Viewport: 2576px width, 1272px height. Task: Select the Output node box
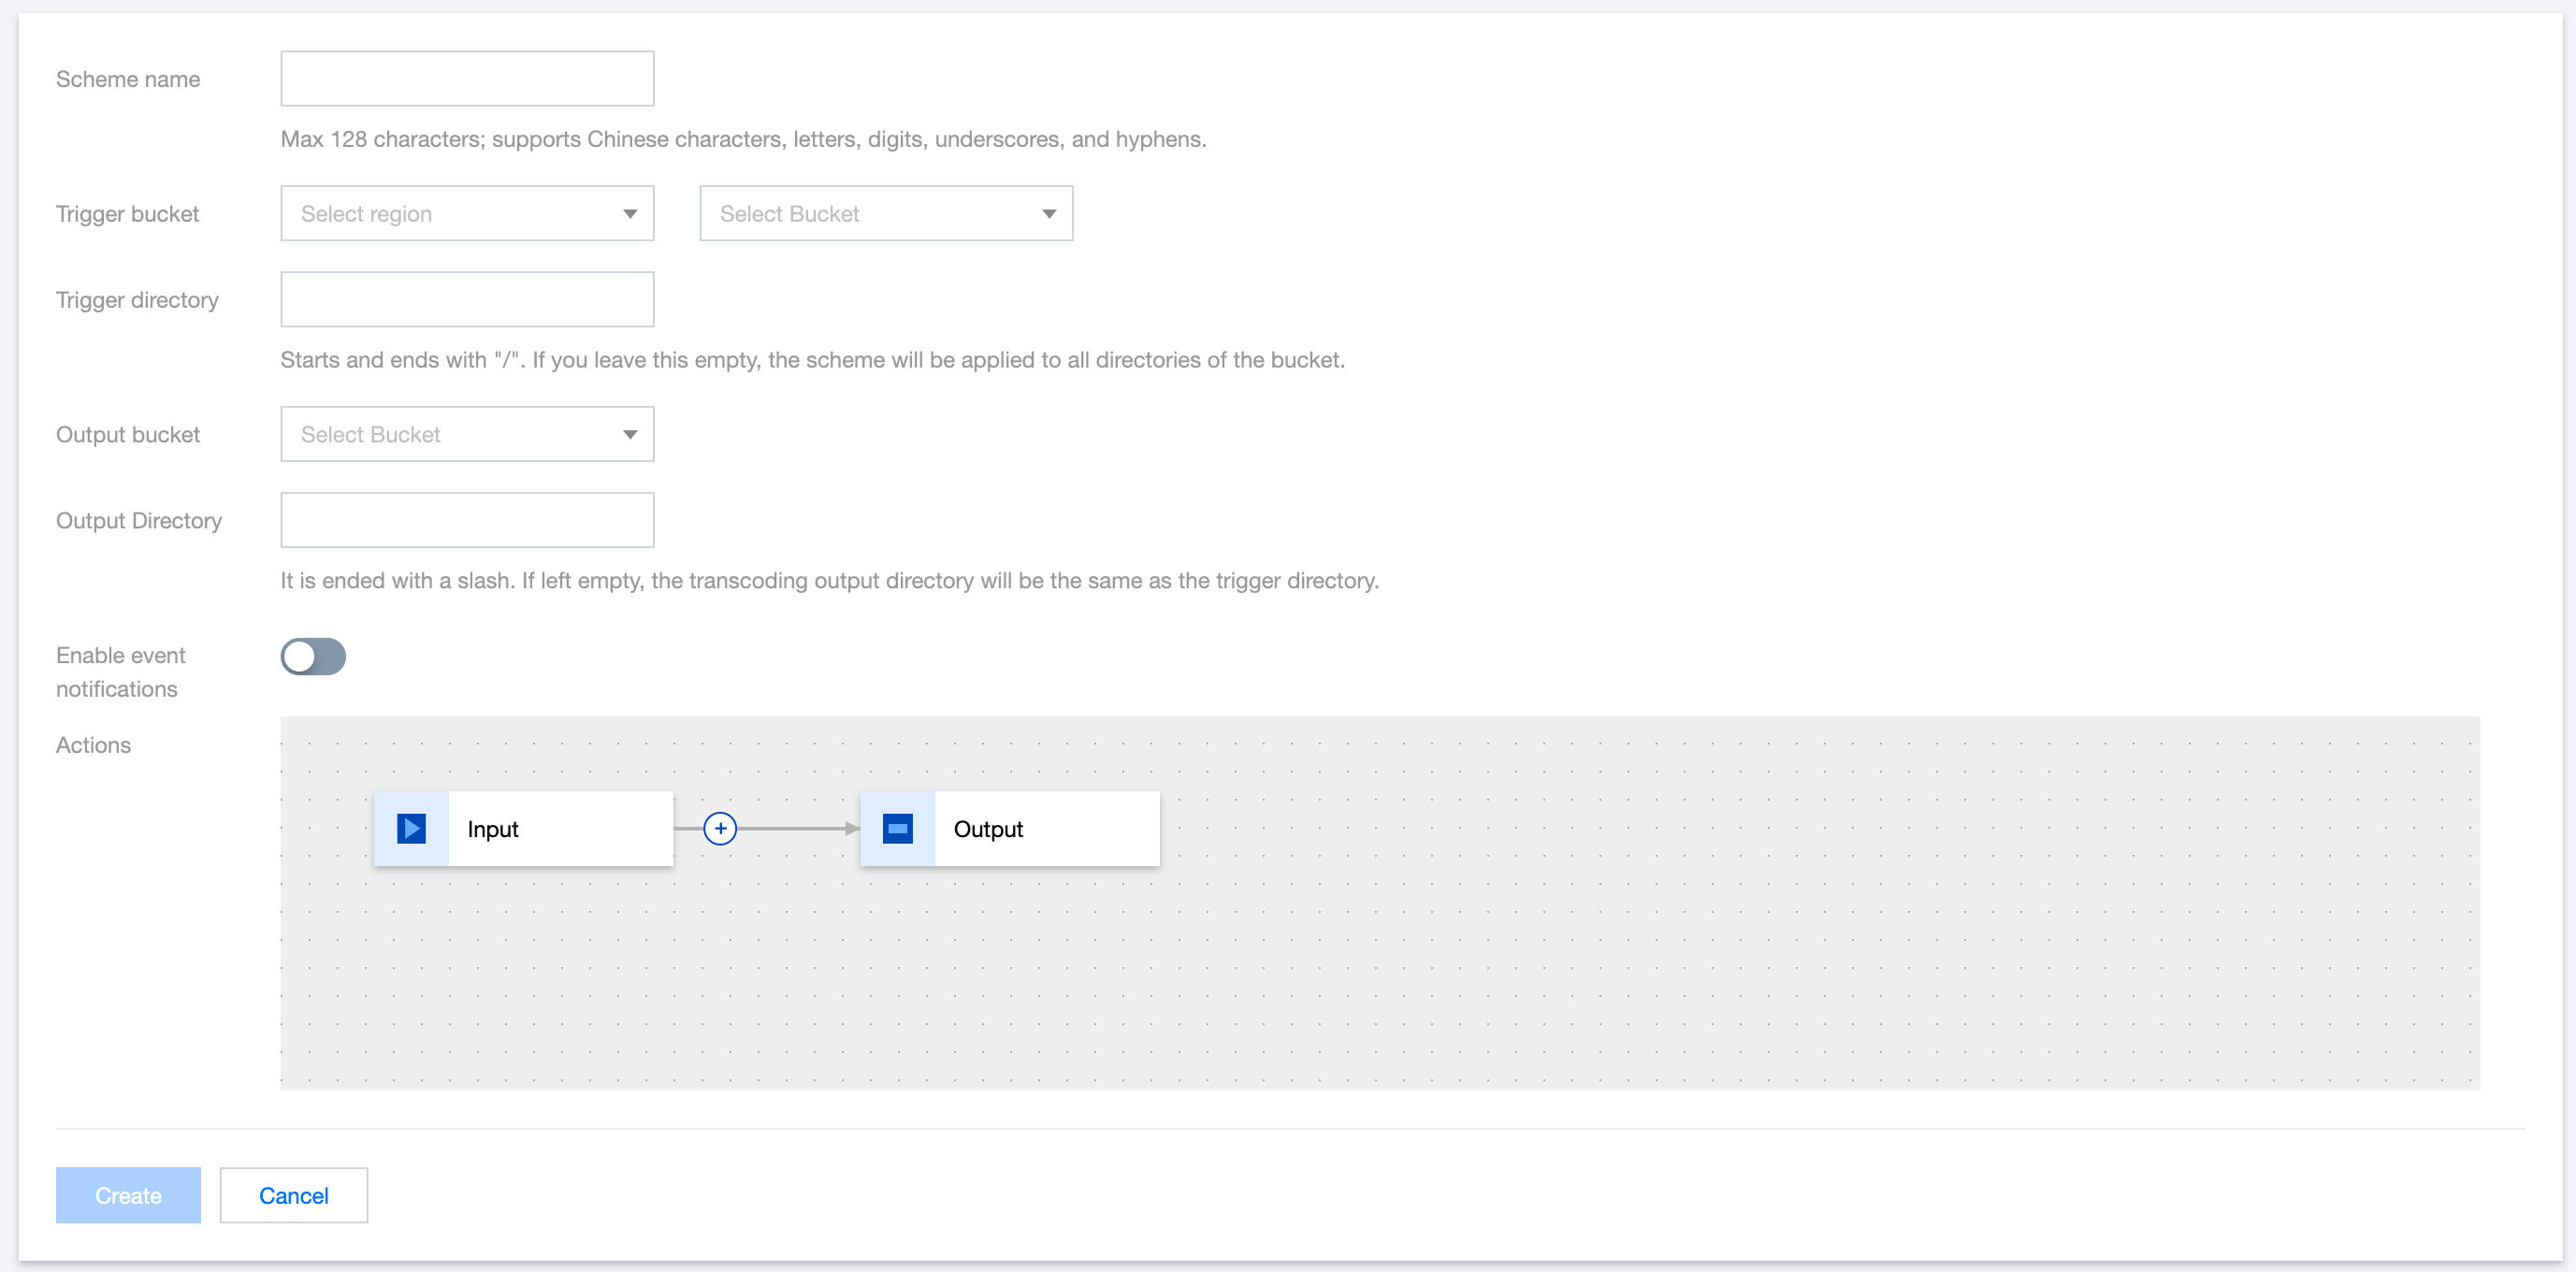click(x=1045, y=828)
